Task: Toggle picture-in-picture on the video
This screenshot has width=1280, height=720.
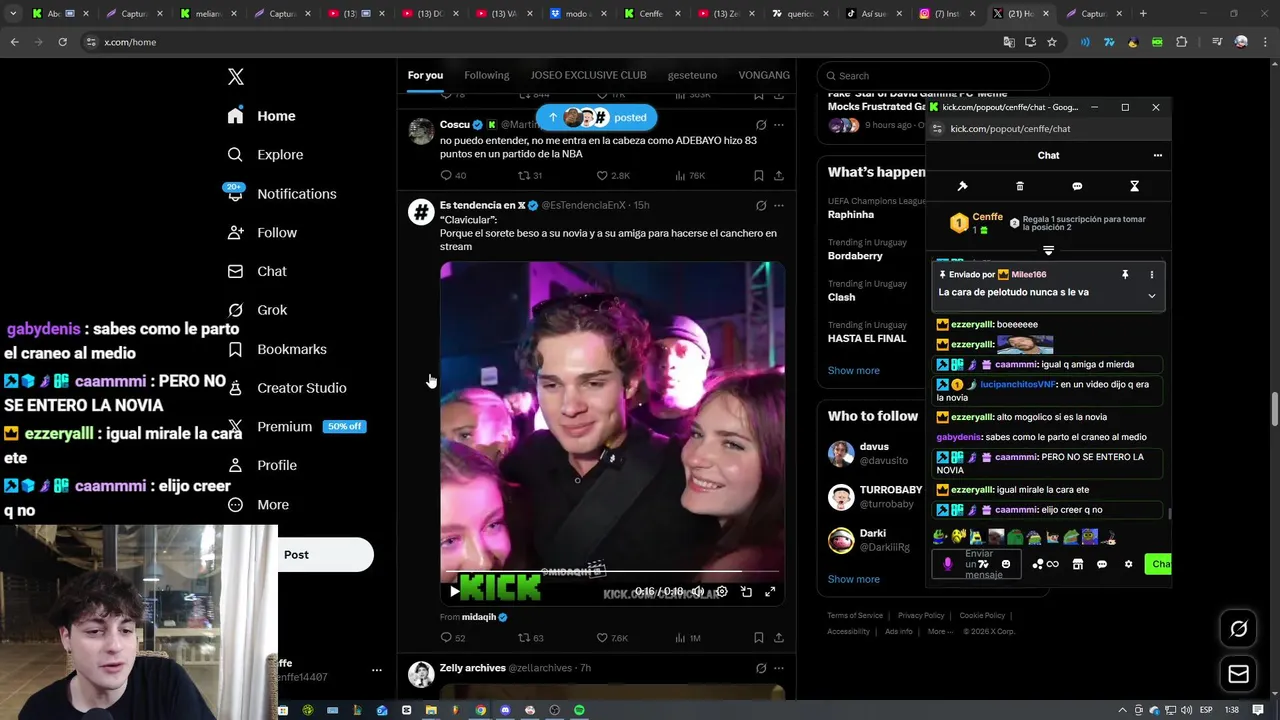Action: (x=746, y=591)
